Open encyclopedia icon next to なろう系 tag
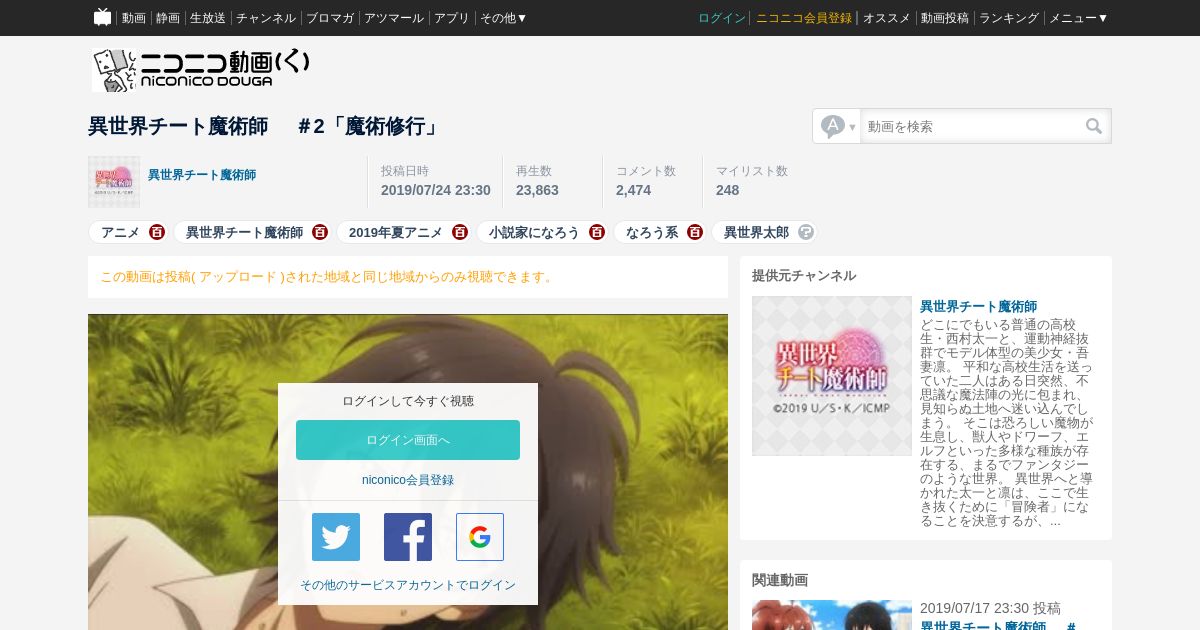The height and width of the screenshot is (630, 1200). (x=695, y=232)
